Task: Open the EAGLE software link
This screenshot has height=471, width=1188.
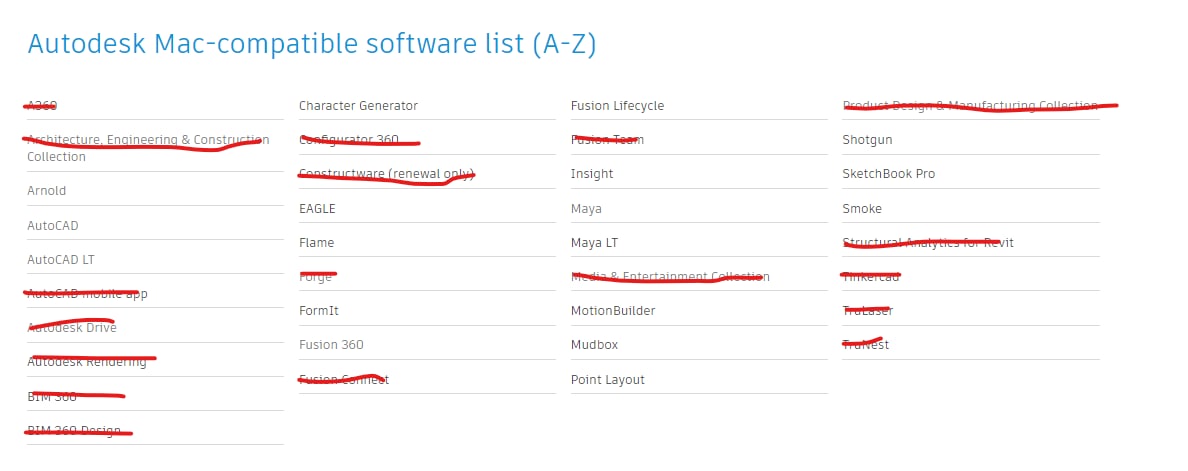Action: pos(317,209)
